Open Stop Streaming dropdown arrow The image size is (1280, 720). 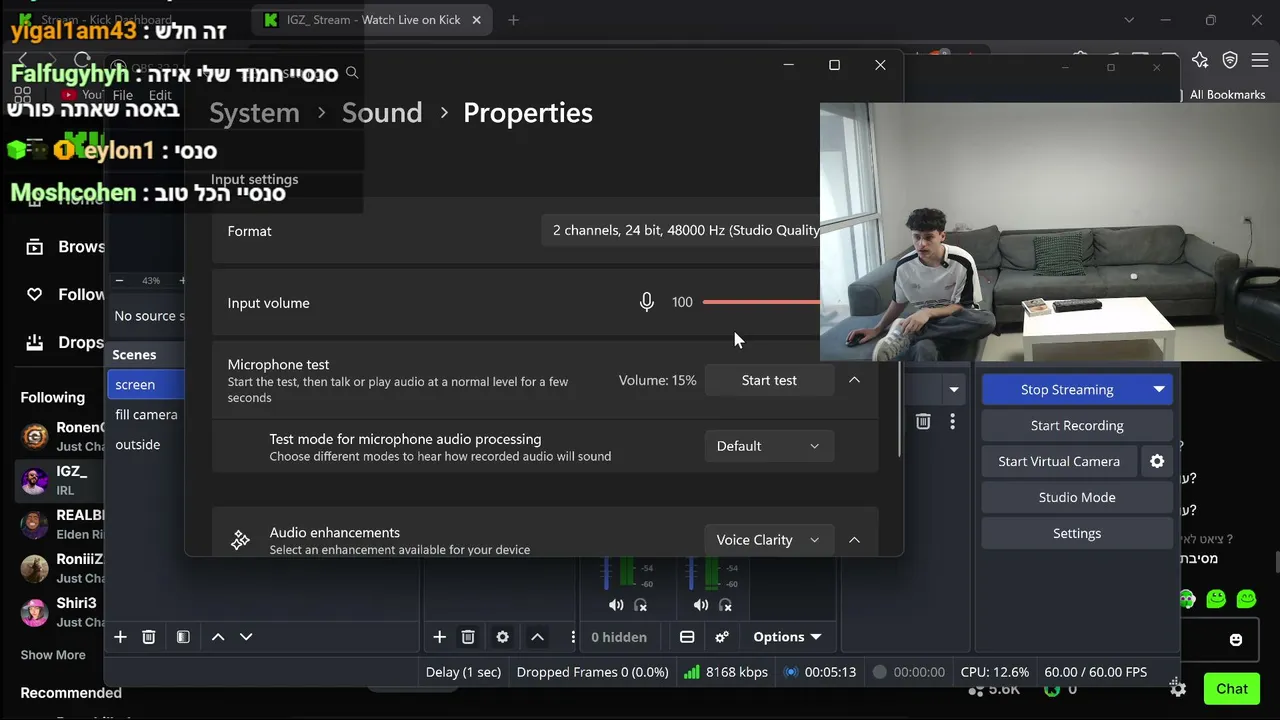[x=1159, y=389]
